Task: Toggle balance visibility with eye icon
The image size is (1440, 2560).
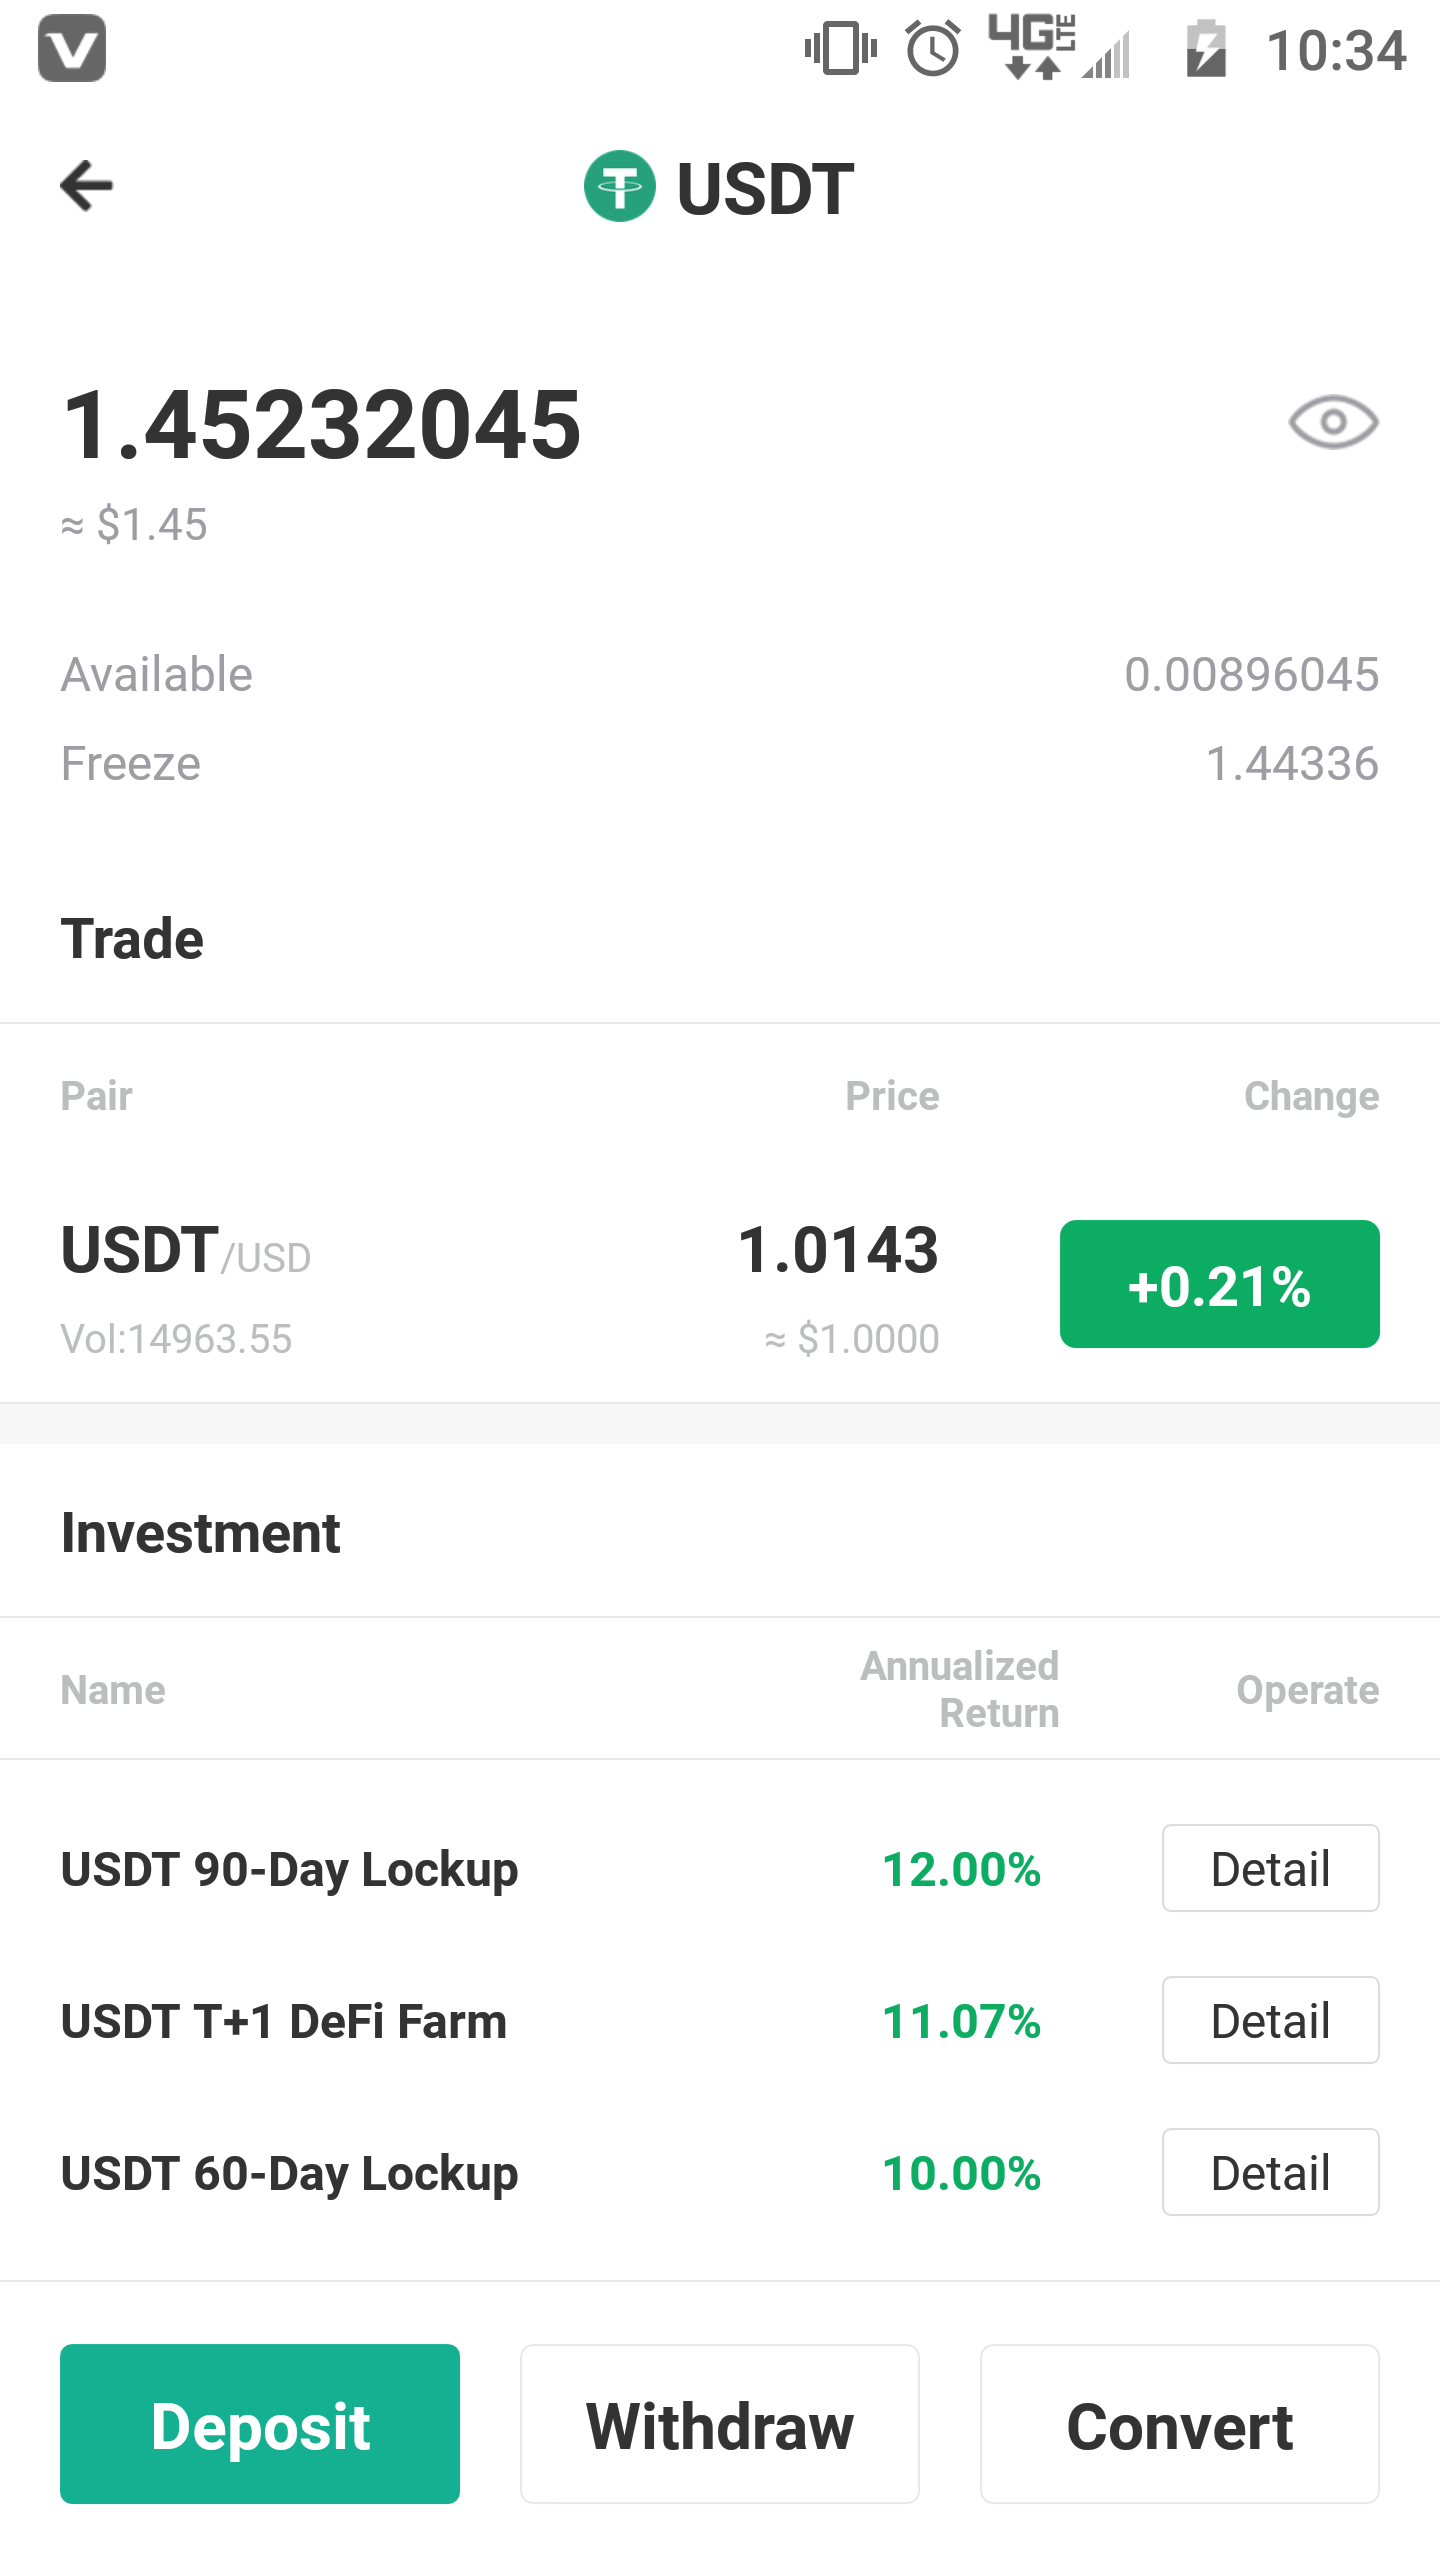Action: (1333, 422)
